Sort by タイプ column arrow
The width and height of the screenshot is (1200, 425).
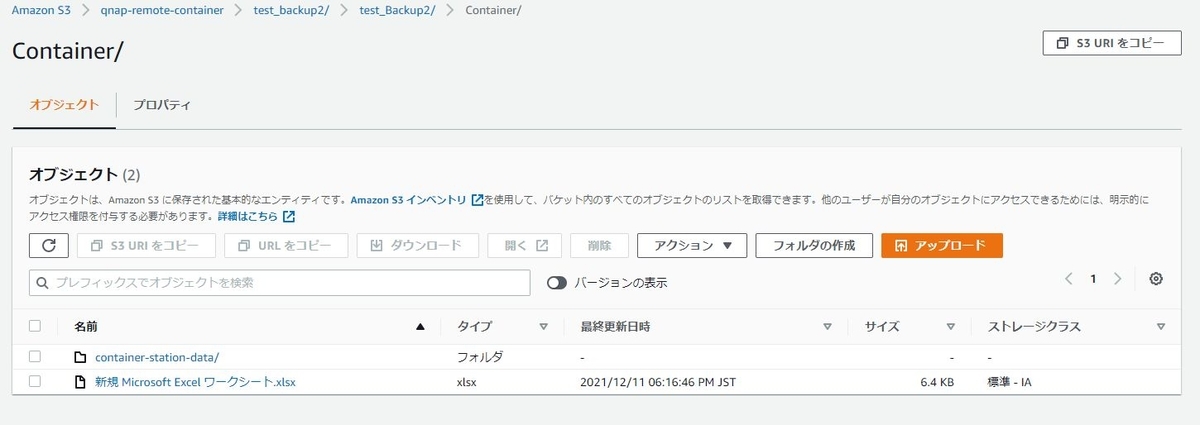point(544,326)
